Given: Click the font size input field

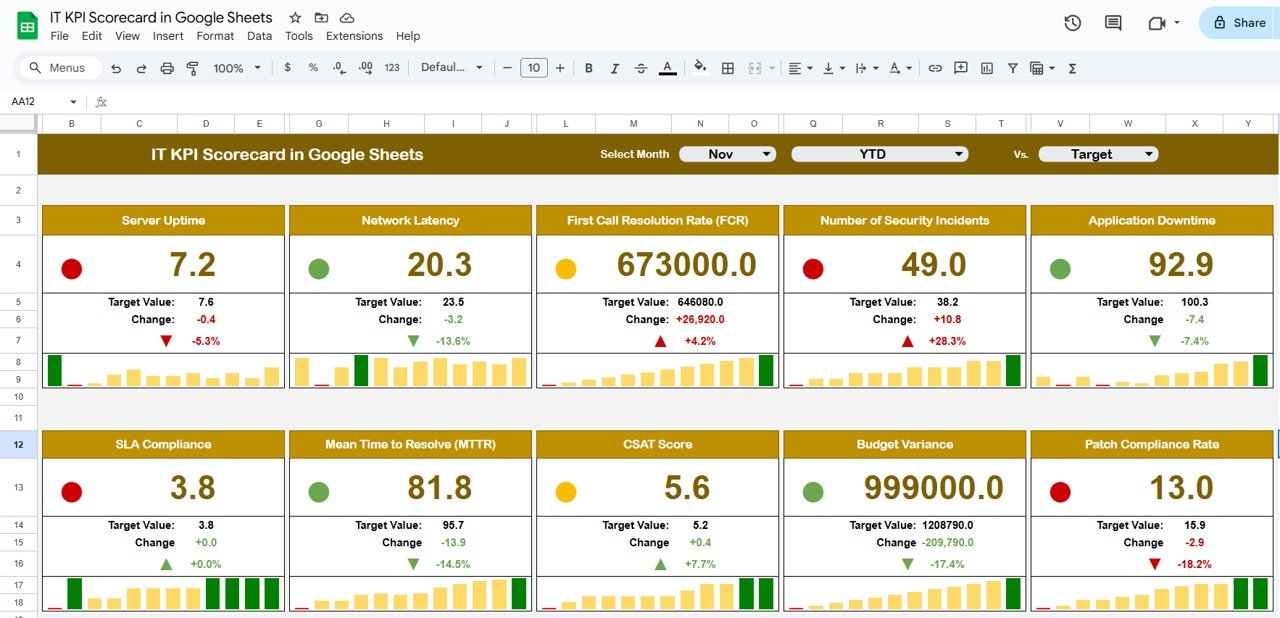Looking at the screenshot, I should [x=533, y=68].
